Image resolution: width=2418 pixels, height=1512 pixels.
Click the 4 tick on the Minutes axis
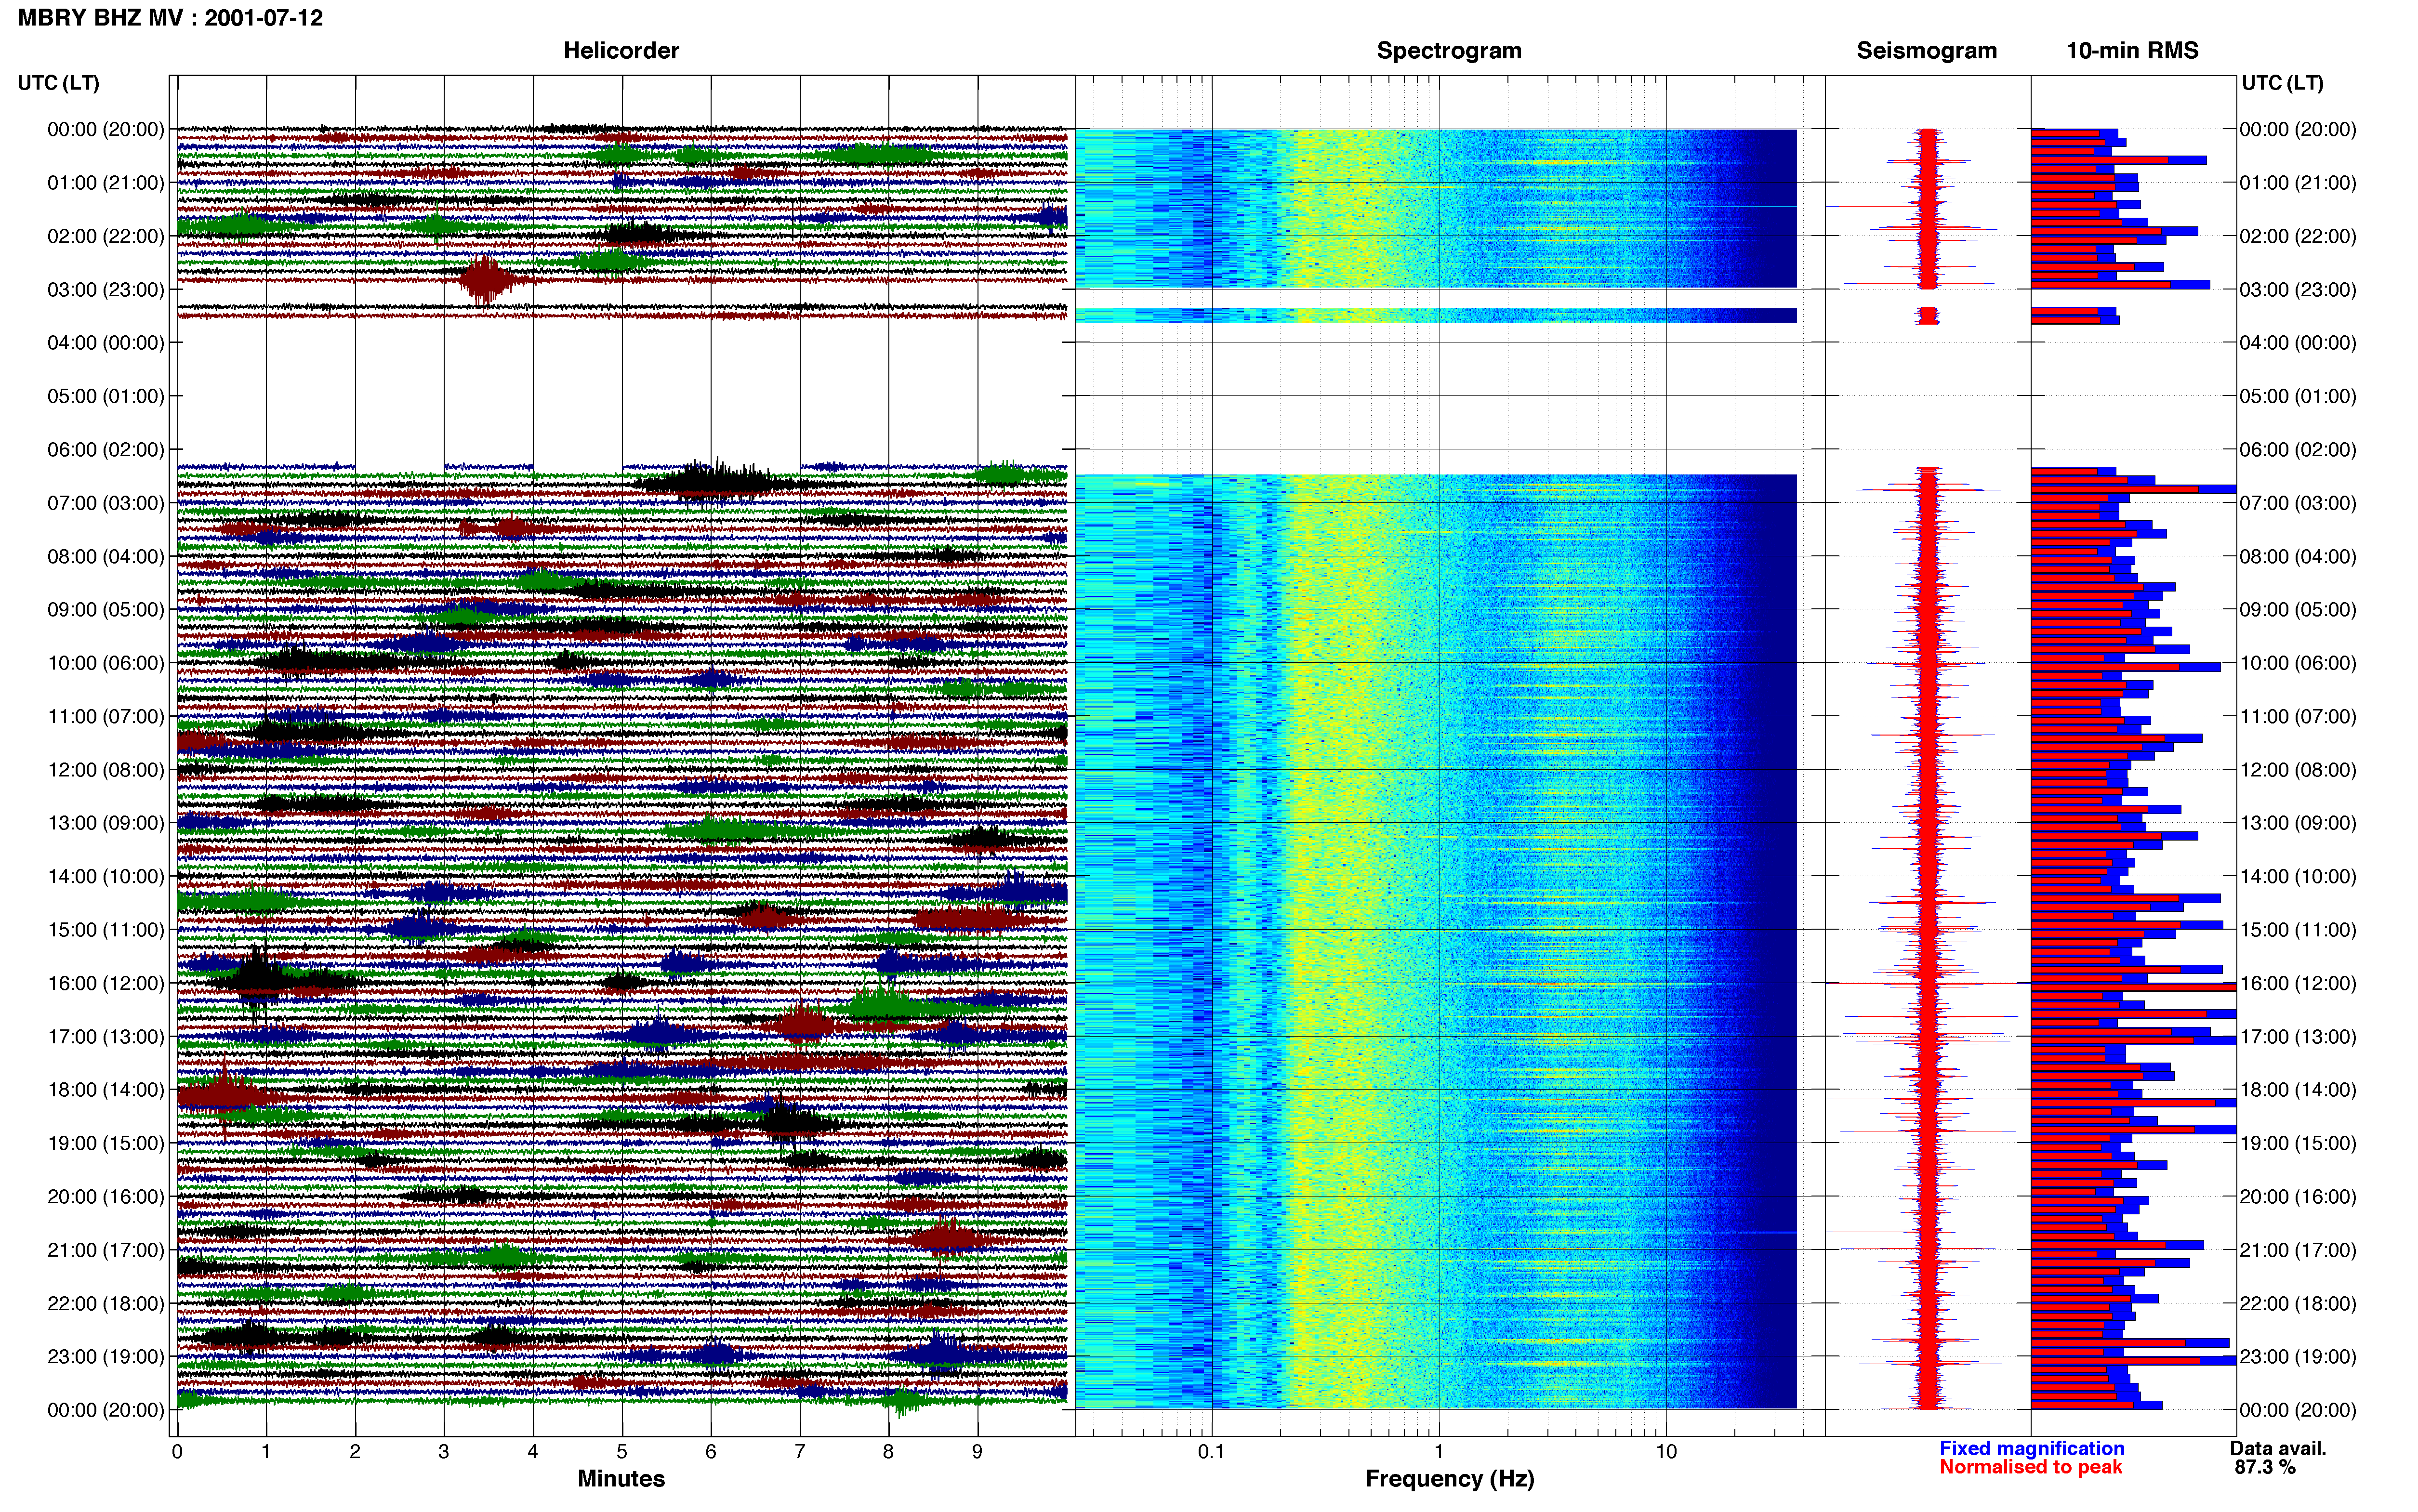coord(533,1451)
